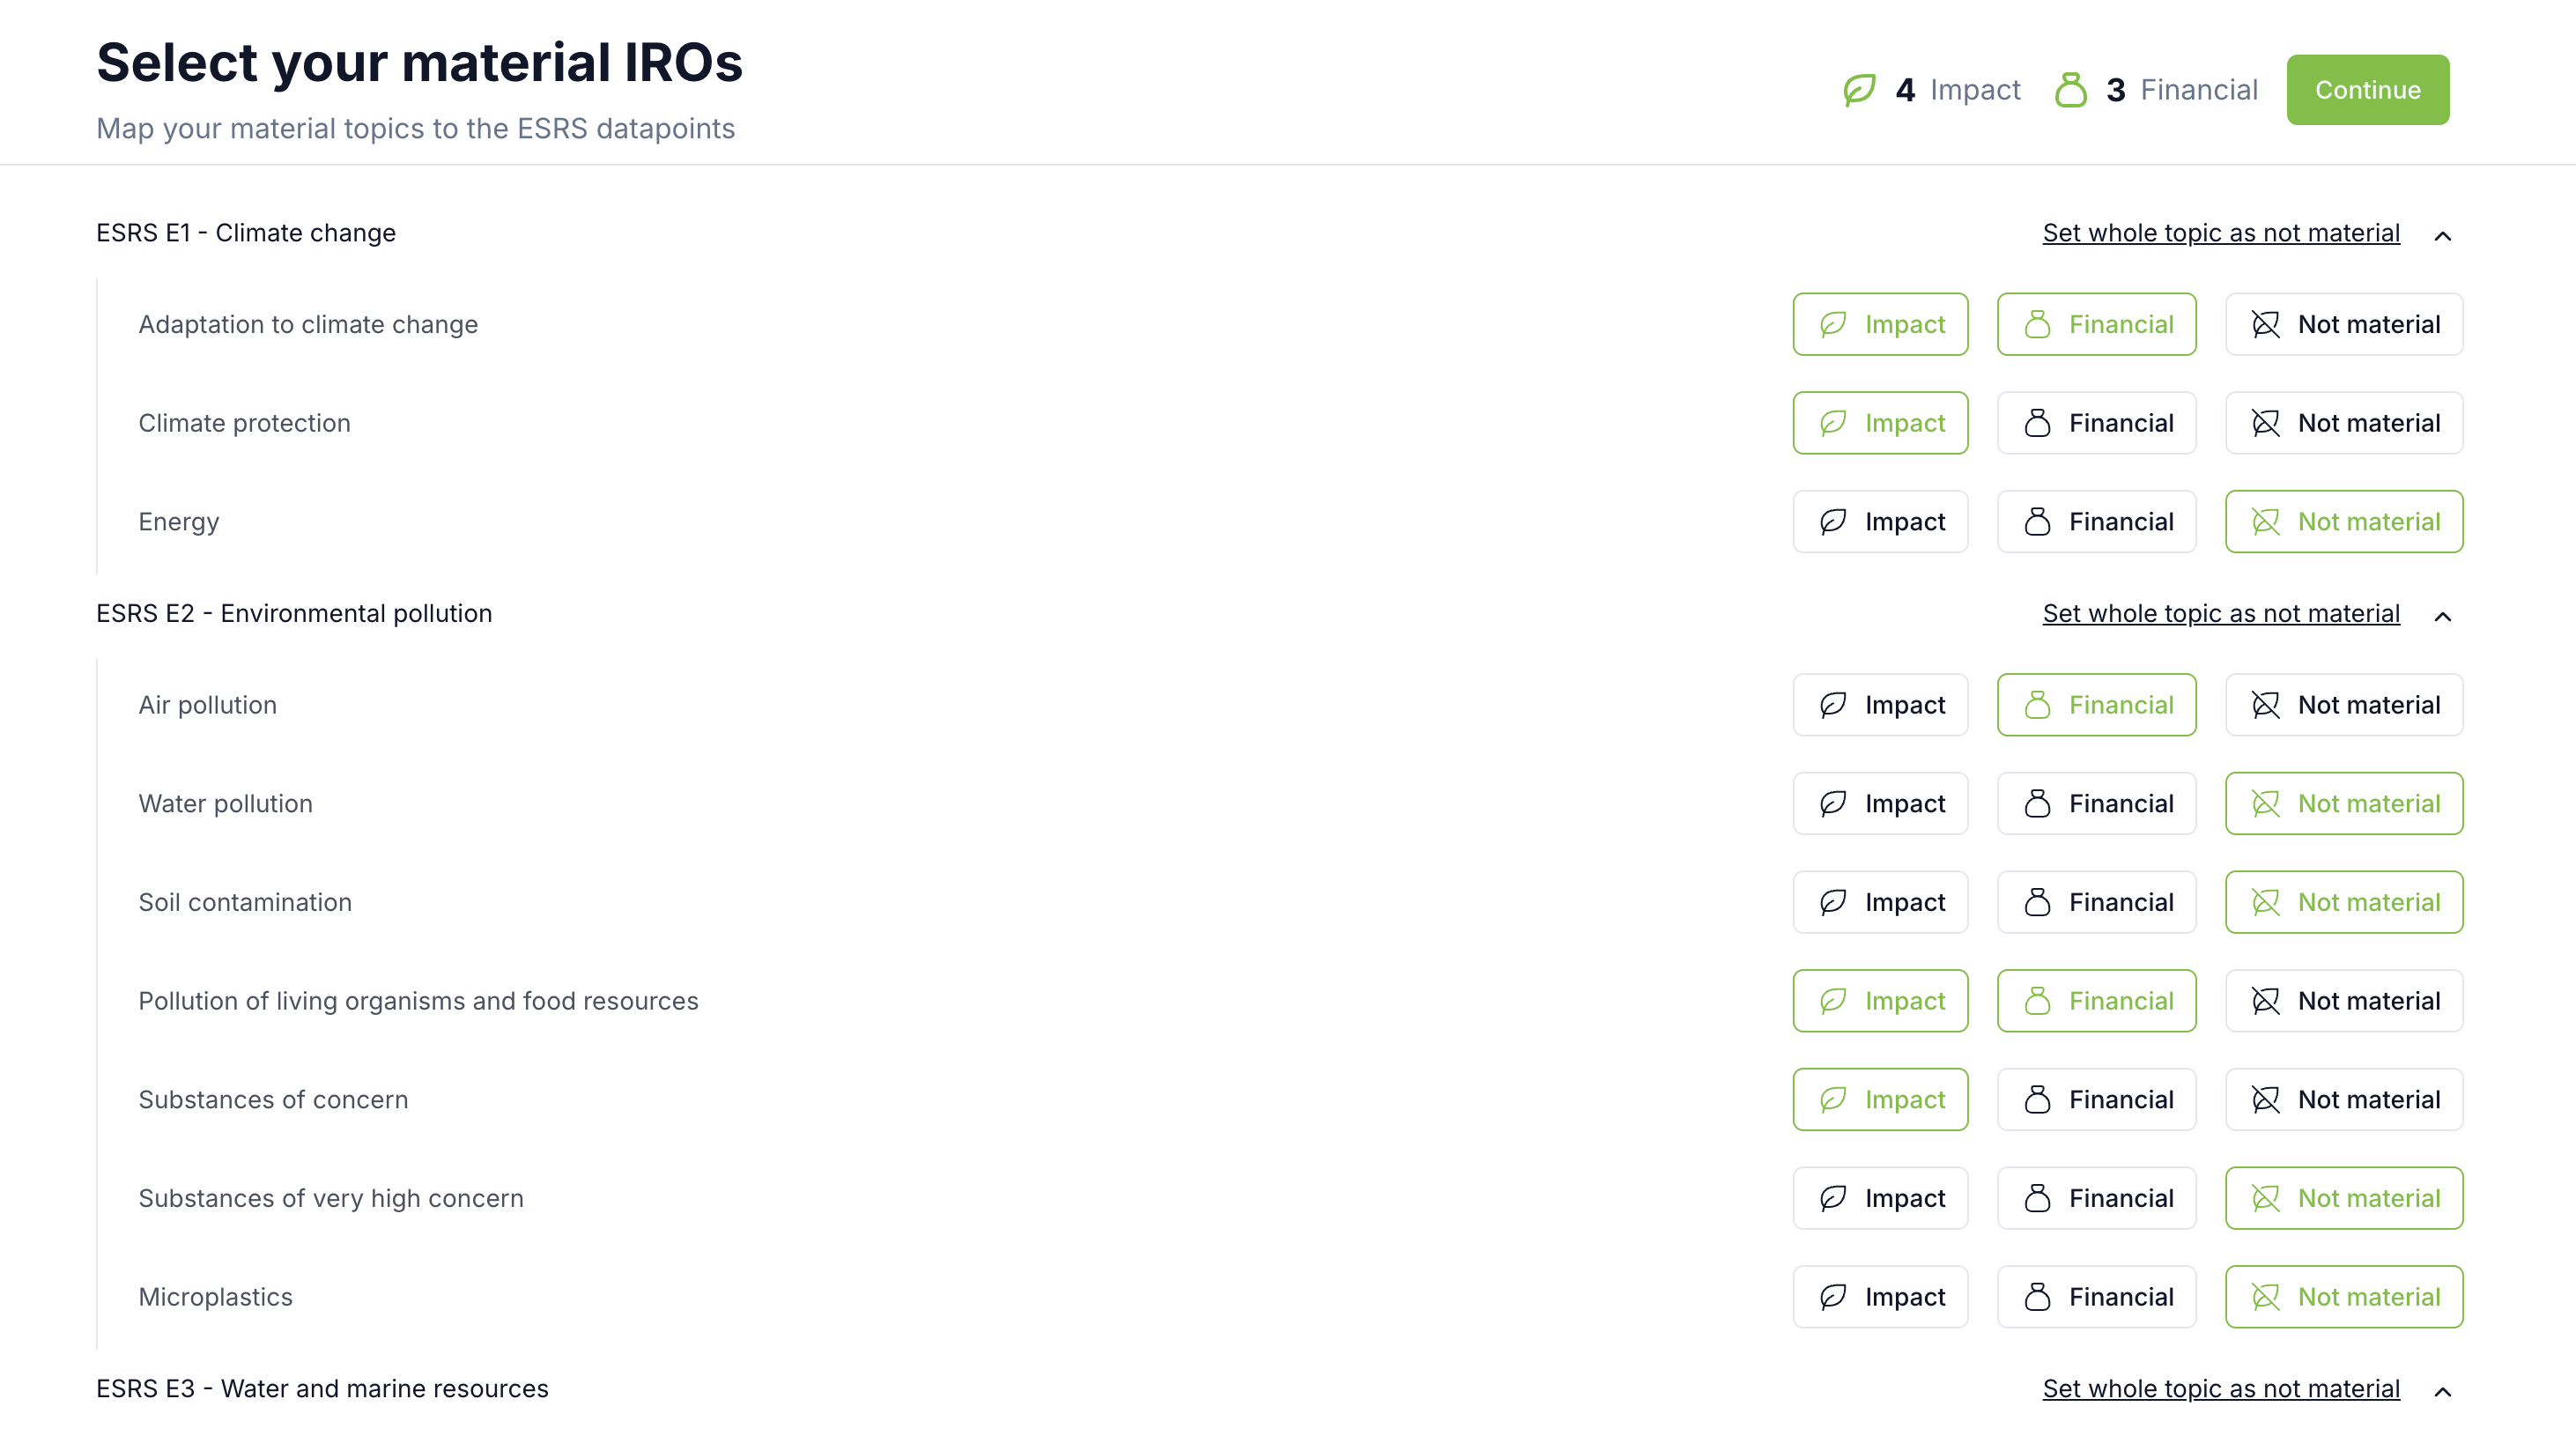Toggle Impact selection for Soil contamination
The width and height of the screenshot is (2576, 1436).
click(1879, 902)
